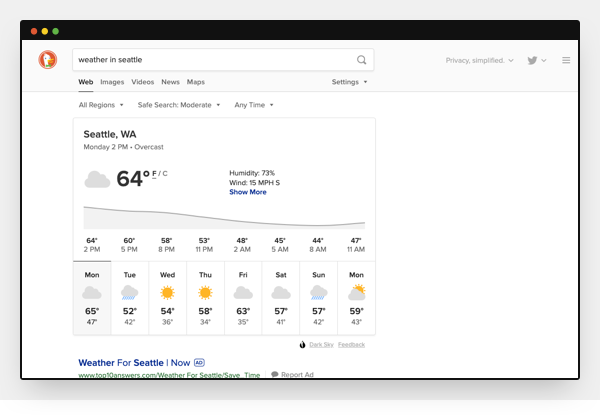Click the top10answers.com URL link
Image resolution: width=600 pixels, height=415 pixels.
pos(169,375)
